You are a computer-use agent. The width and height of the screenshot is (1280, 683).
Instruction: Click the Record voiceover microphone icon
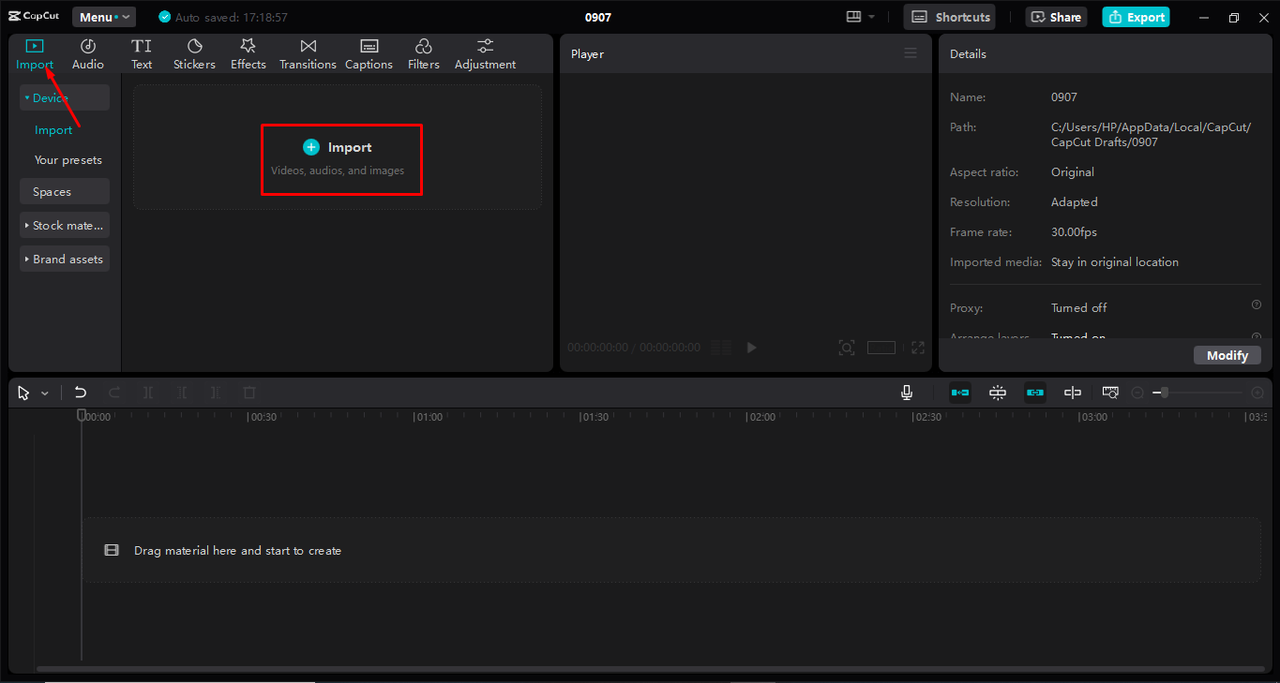pyautogui.click(x=907, y=393)
